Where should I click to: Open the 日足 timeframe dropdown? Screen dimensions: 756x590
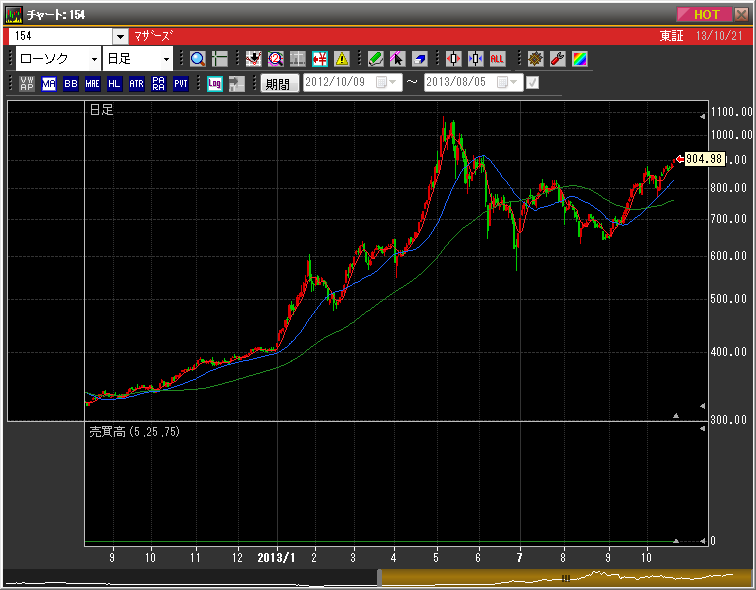[x=165, y=59]
